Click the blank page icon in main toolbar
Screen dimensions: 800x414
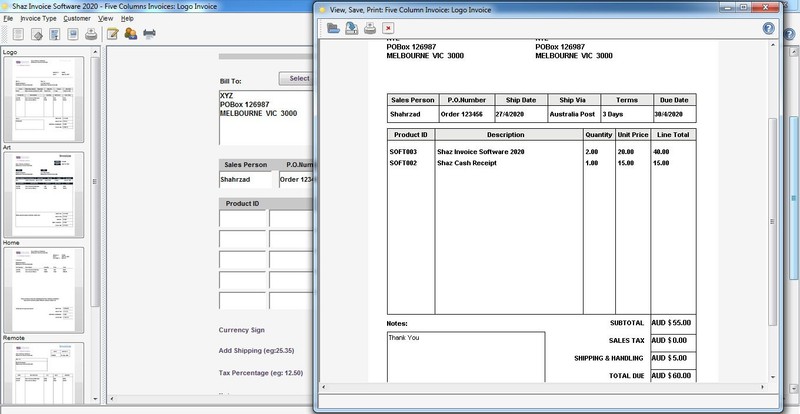coord(18,34)
